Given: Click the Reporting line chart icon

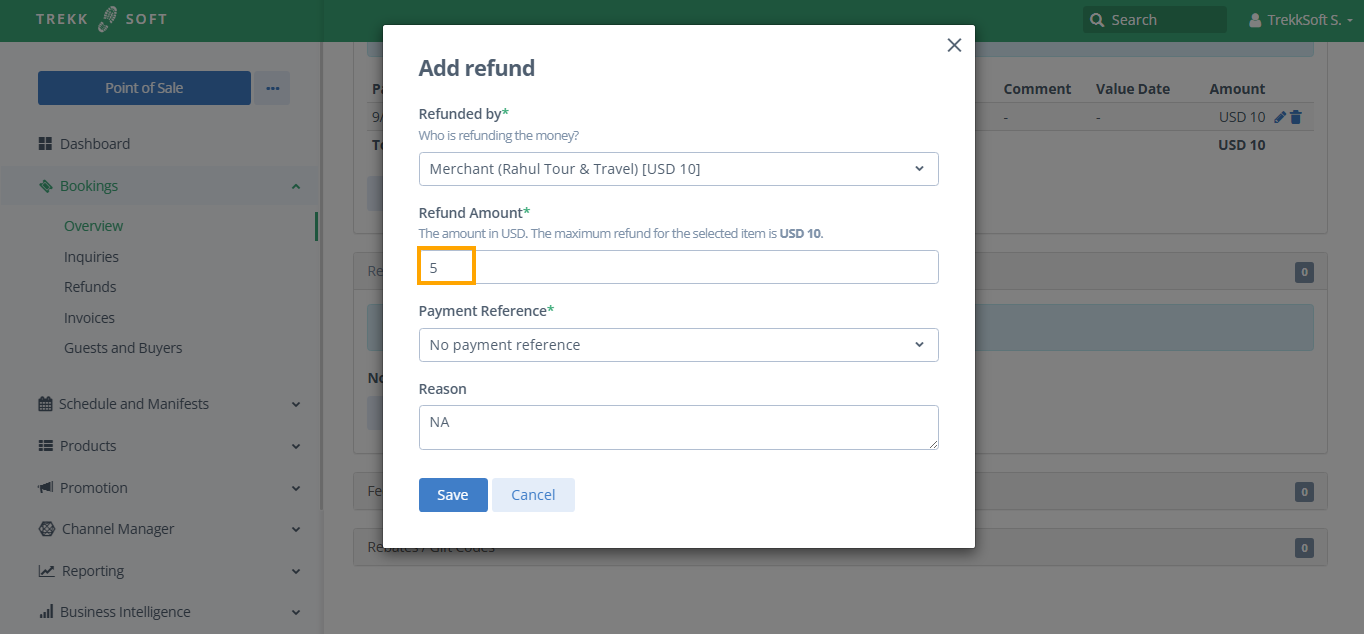Looking at the screenshot, I should click(46, 571).
